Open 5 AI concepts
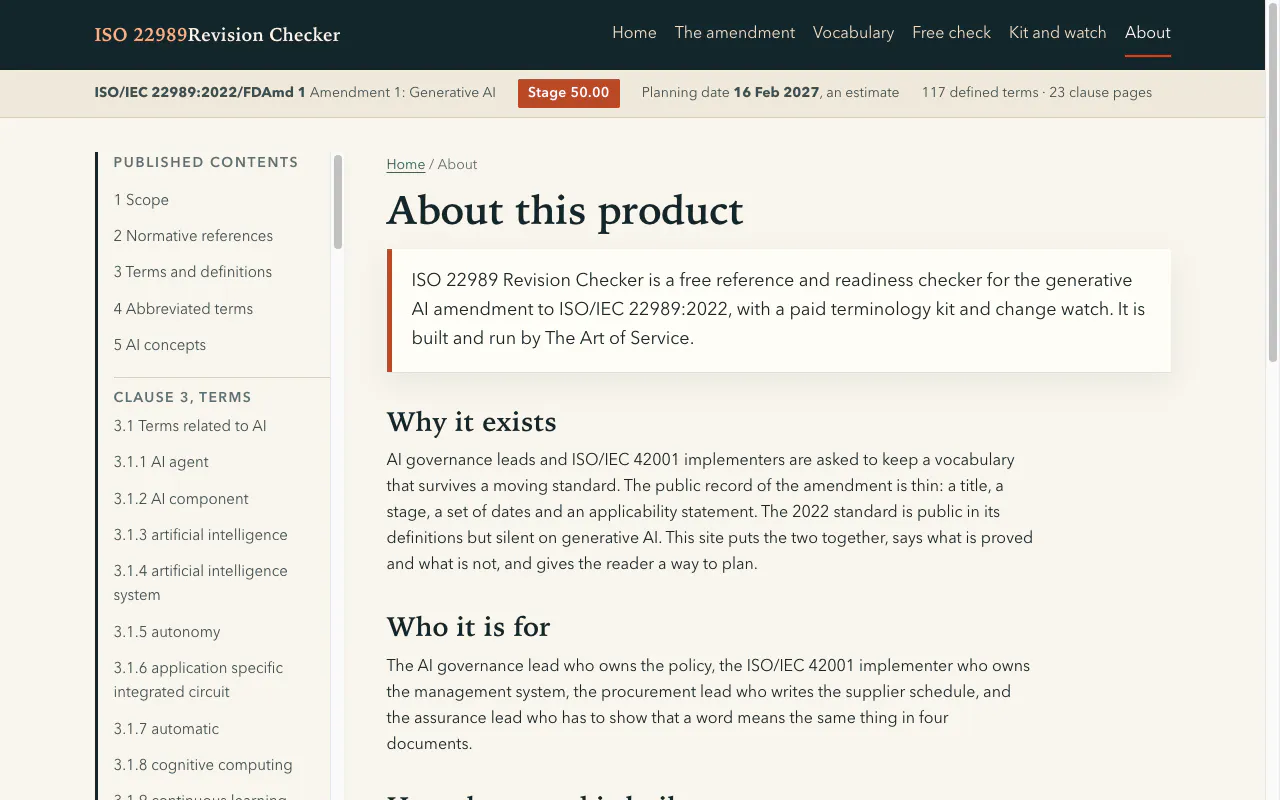The height and width of the screenshot is (800, 1280). click(160, 345)
